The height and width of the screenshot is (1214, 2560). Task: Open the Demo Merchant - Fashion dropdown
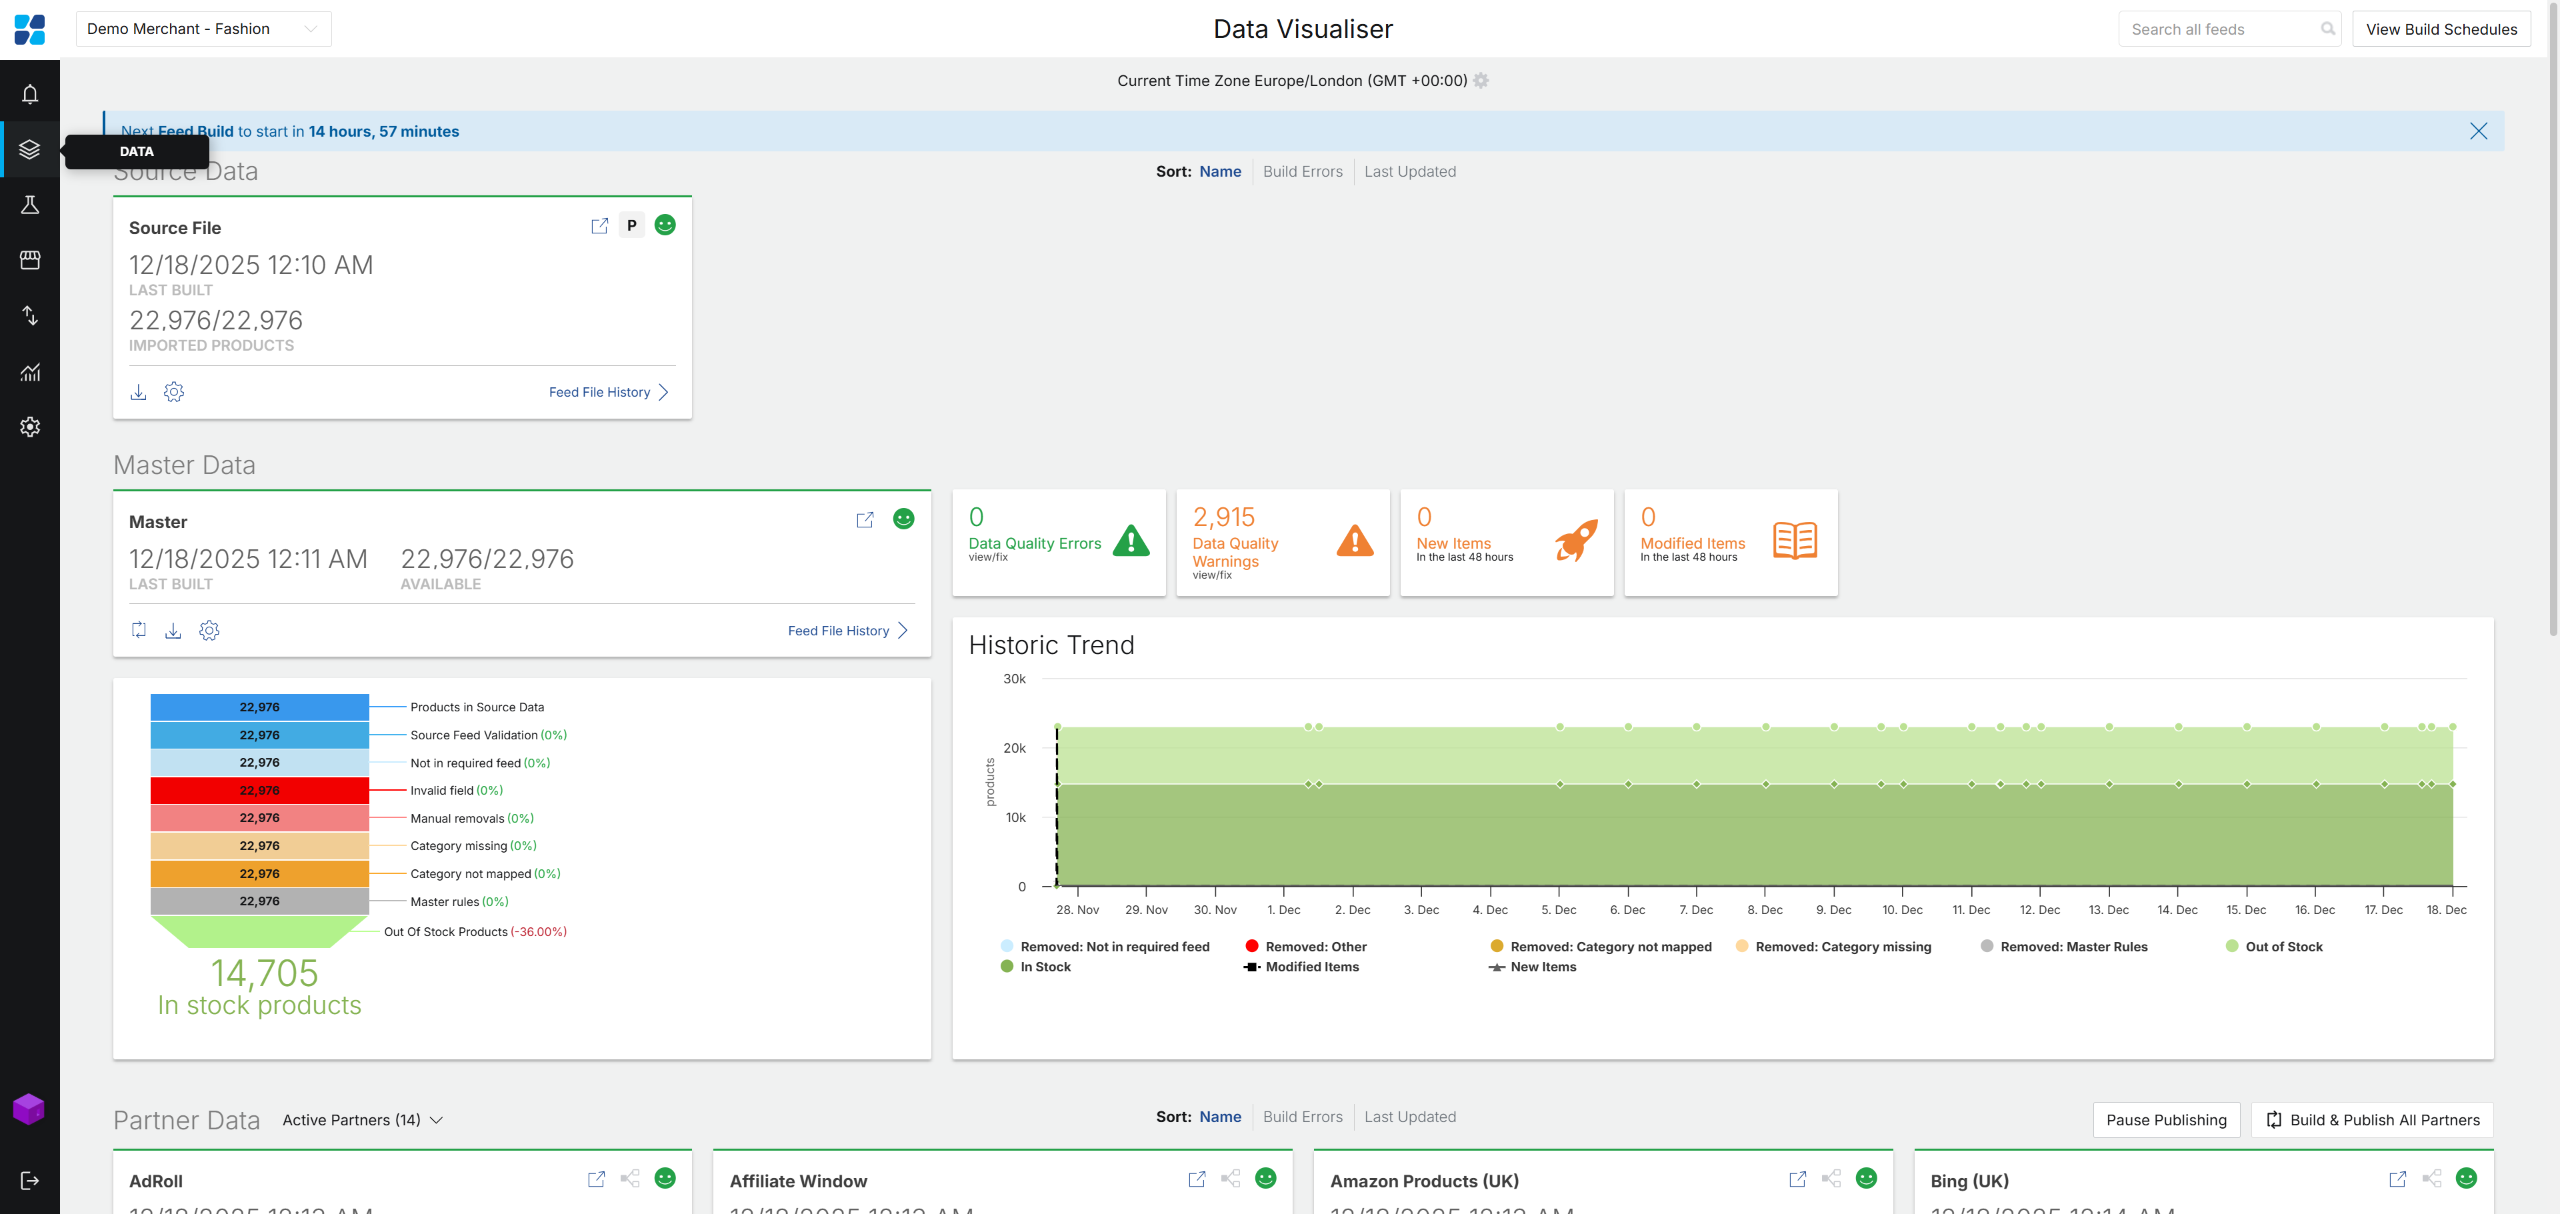[203, 29]
